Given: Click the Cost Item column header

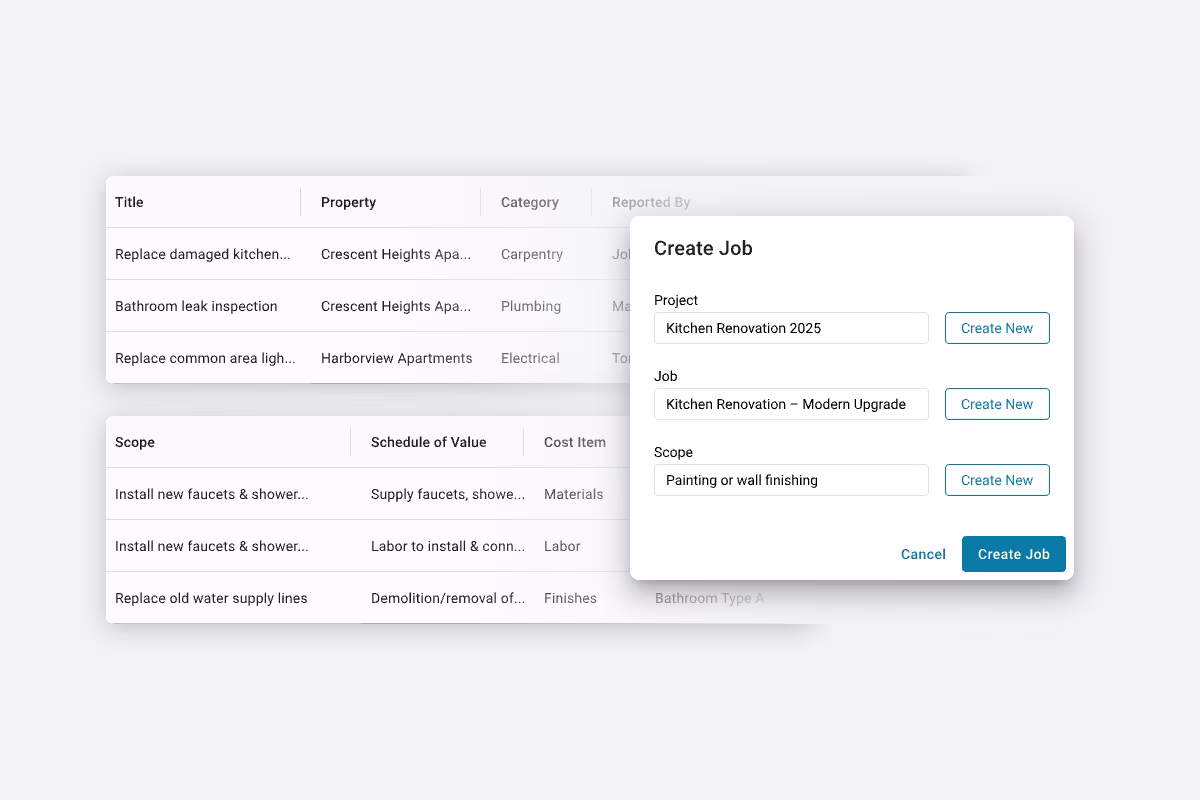Looking at the screenshot, I should 574,441.
